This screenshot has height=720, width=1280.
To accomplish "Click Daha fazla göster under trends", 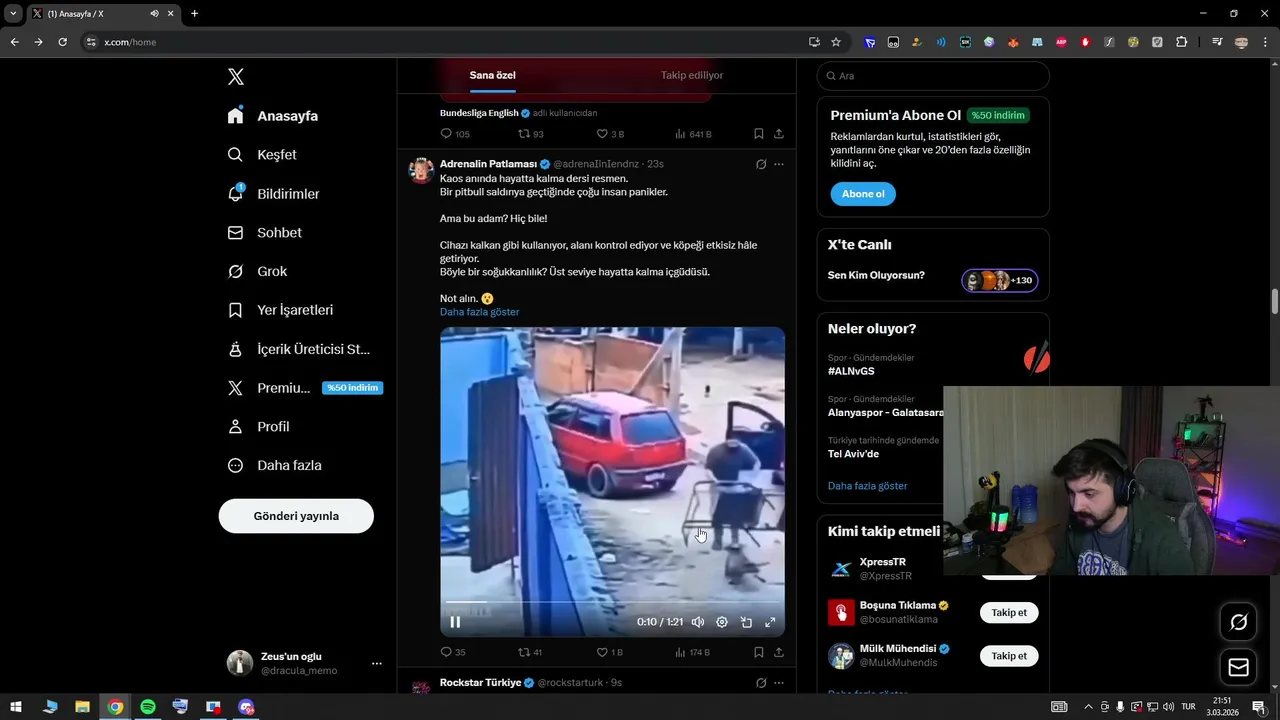I will (x=868, y=486).
